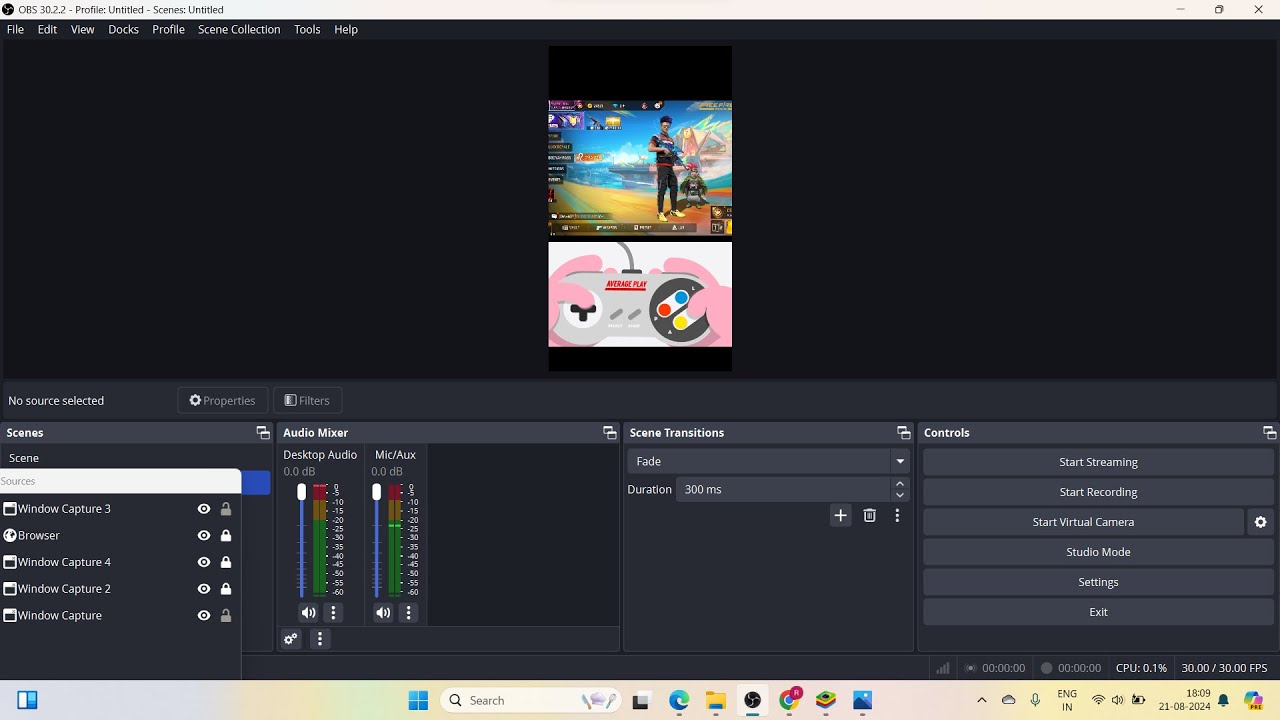
Task: Toggle visibility of Window Capture 4
Action: click(204, 562)
